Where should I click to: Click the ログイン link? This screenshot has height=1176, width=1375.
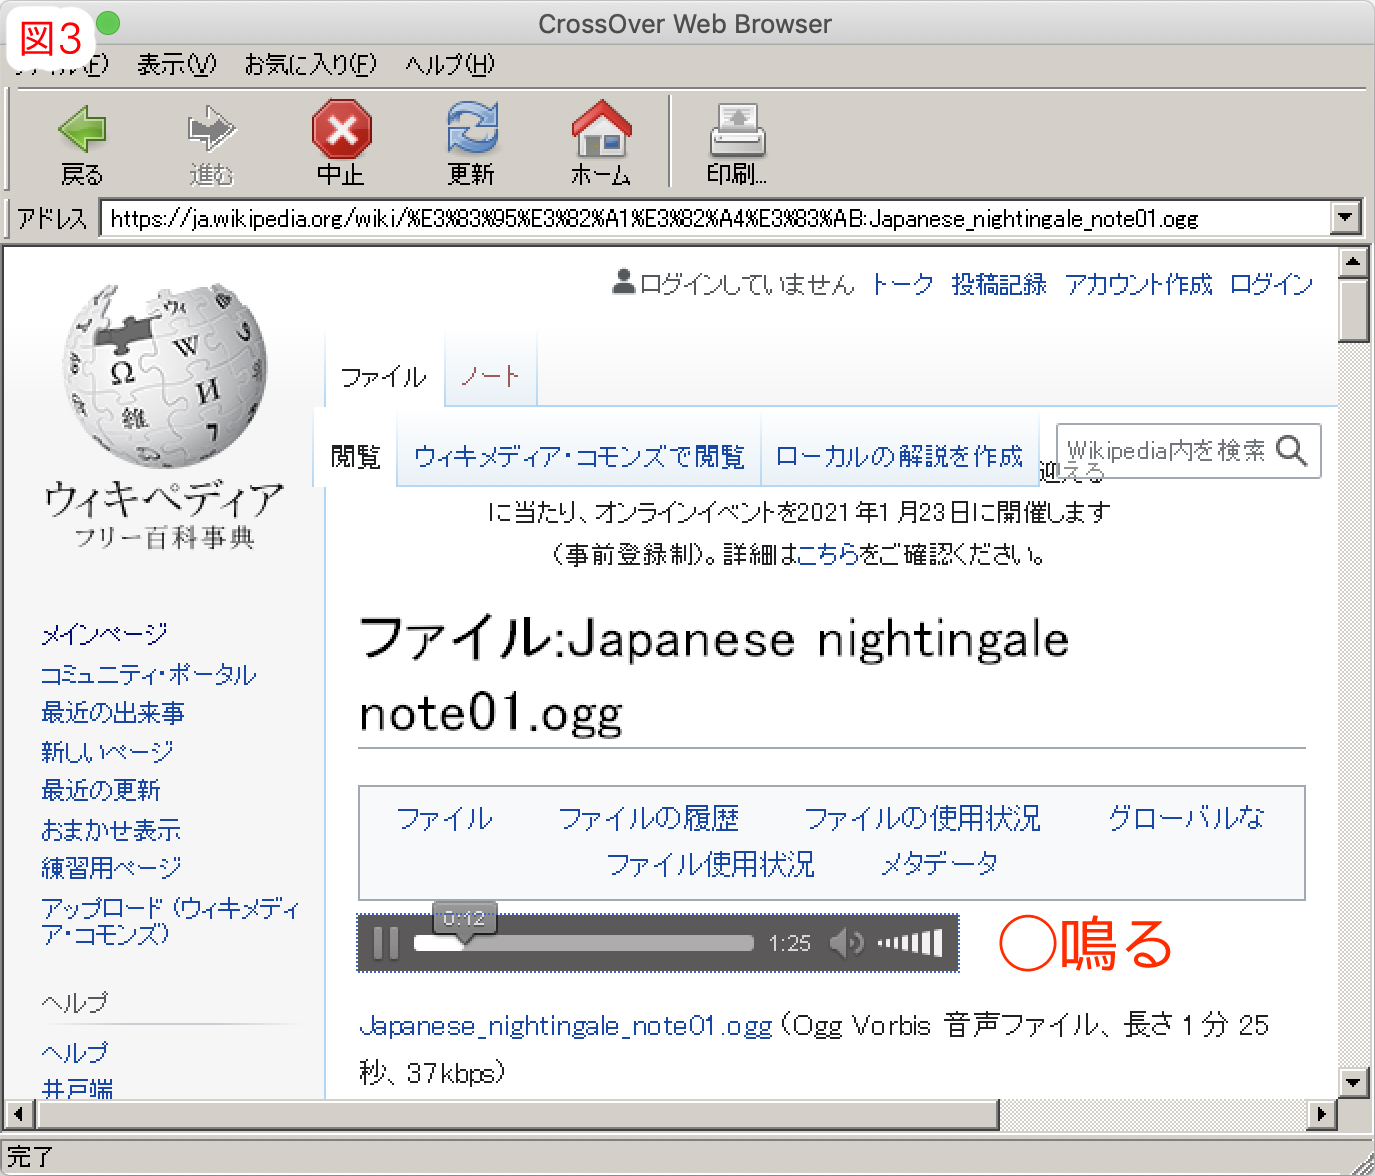(1270, 285)
